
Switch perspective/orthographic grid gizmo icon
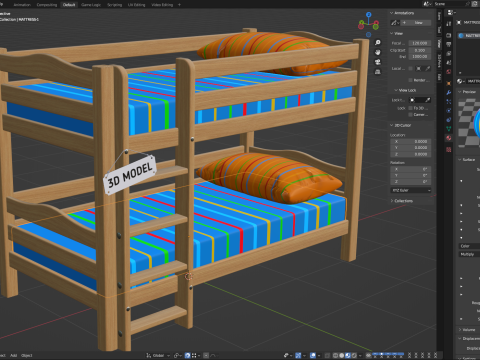click(x=378, y=72)
